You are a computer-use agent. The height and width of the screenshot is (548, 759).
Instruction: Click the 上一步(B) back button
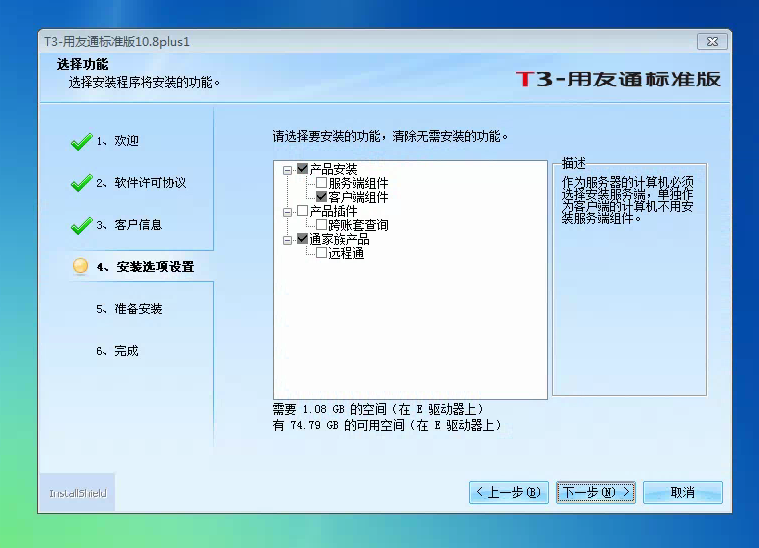pyautogui.click(x=509, y=492)
